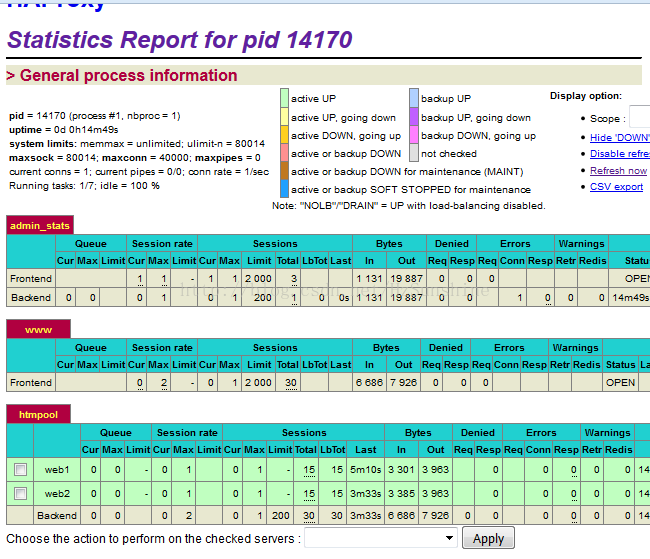
Task: Click Backend row label in htmpool table
Action: point(57,515)
